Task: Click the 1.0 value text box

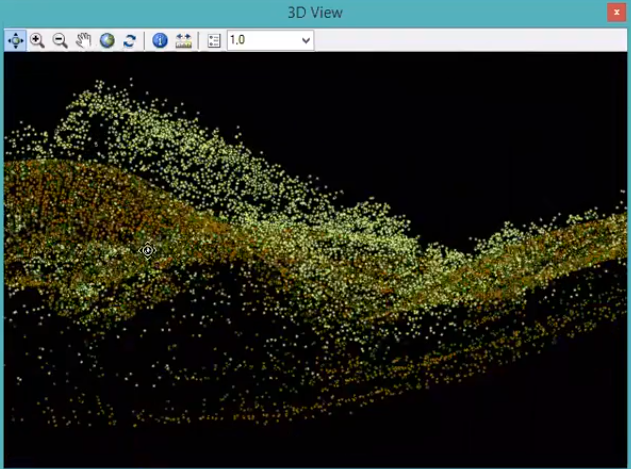Action: click(260, 41)
